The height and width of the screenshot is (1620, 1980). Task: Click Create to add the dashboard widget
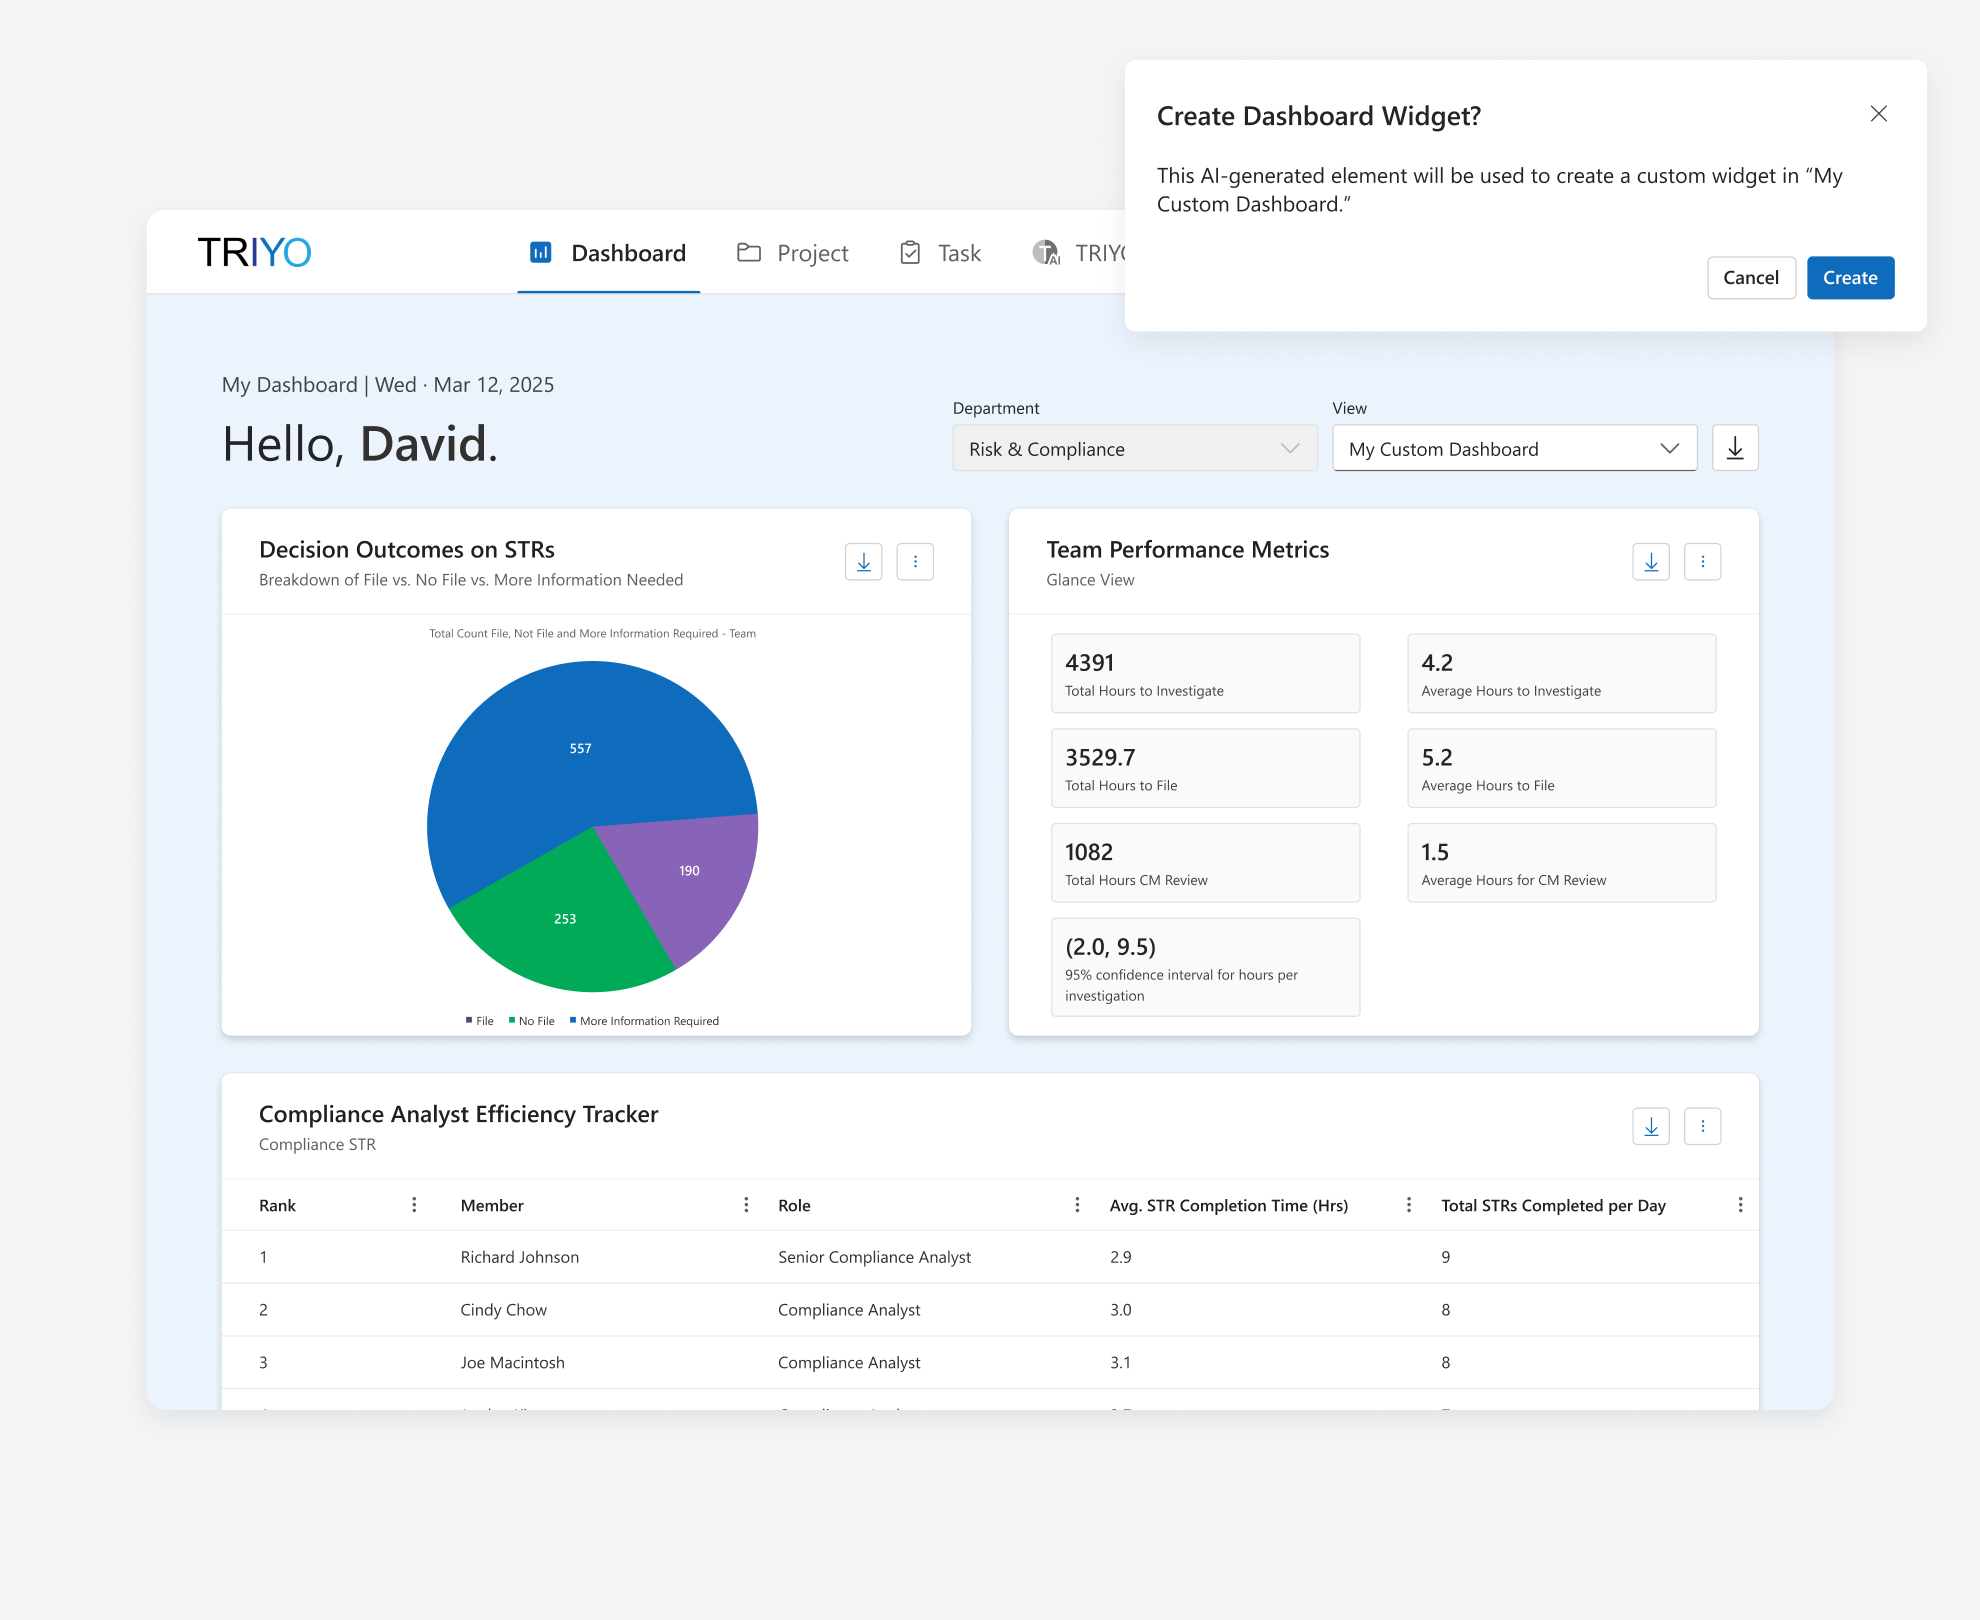coord(1850,278)
